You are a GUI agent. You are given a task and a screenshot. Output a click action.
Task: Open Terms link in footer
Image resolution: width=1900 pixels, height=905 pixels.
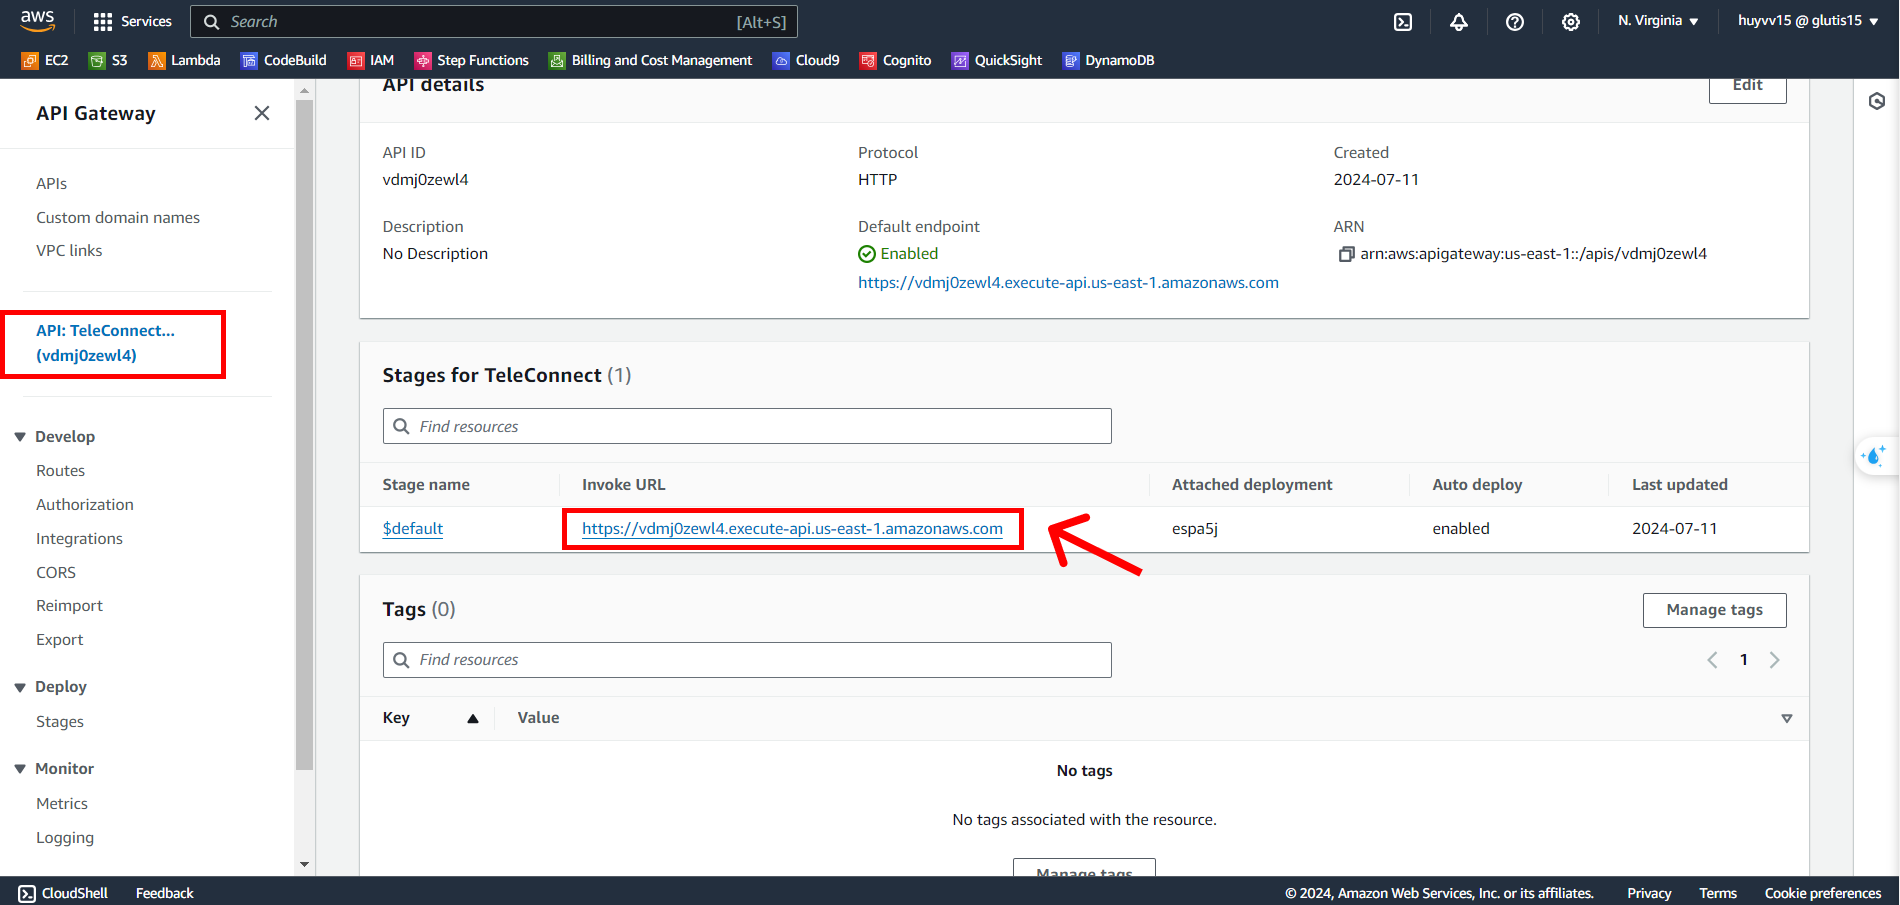click(1718, 893)
